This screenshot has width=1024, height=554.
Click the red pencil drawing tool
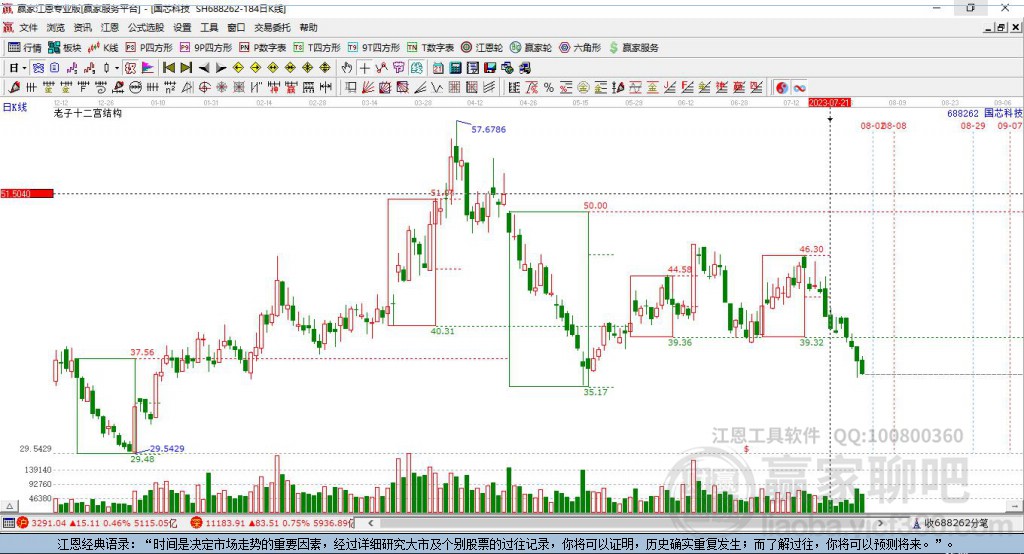(14, 88)
